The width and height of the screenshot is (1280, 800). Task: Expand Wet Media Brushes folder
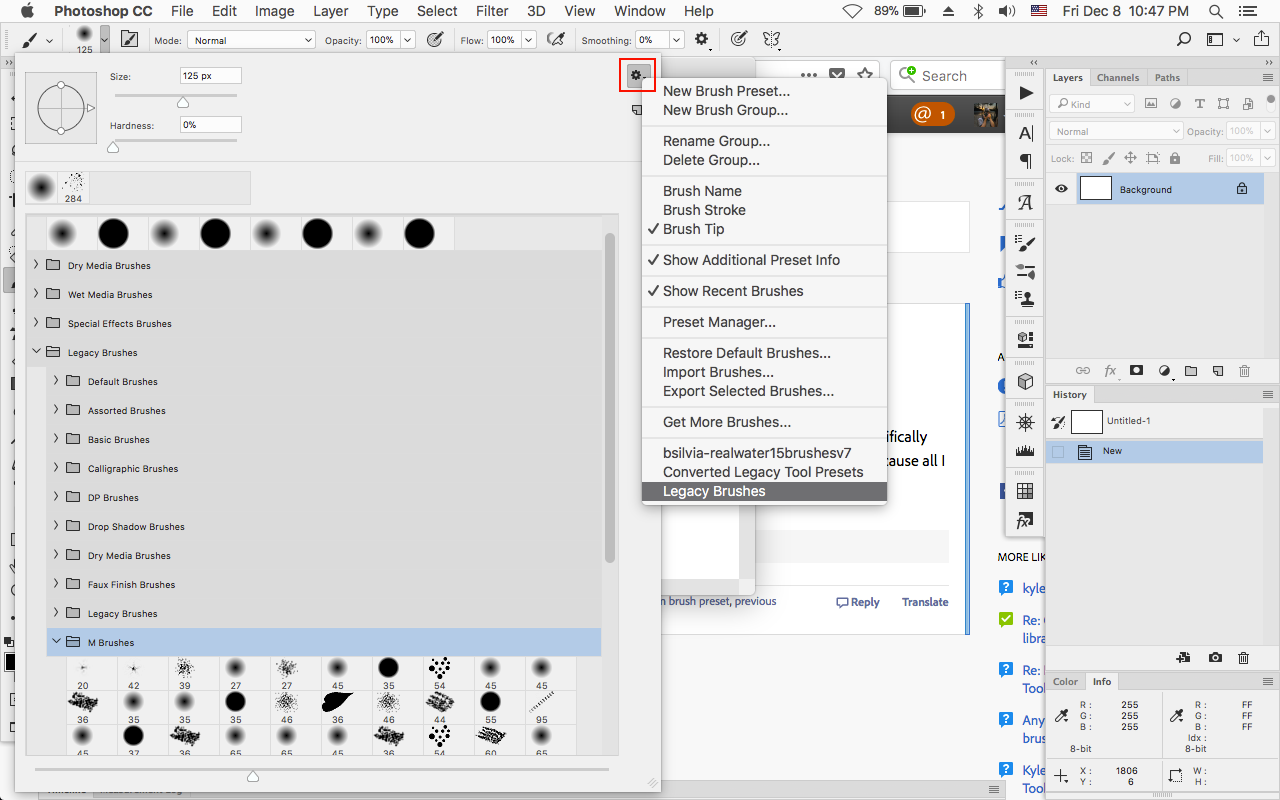click(x=37, y=294)
